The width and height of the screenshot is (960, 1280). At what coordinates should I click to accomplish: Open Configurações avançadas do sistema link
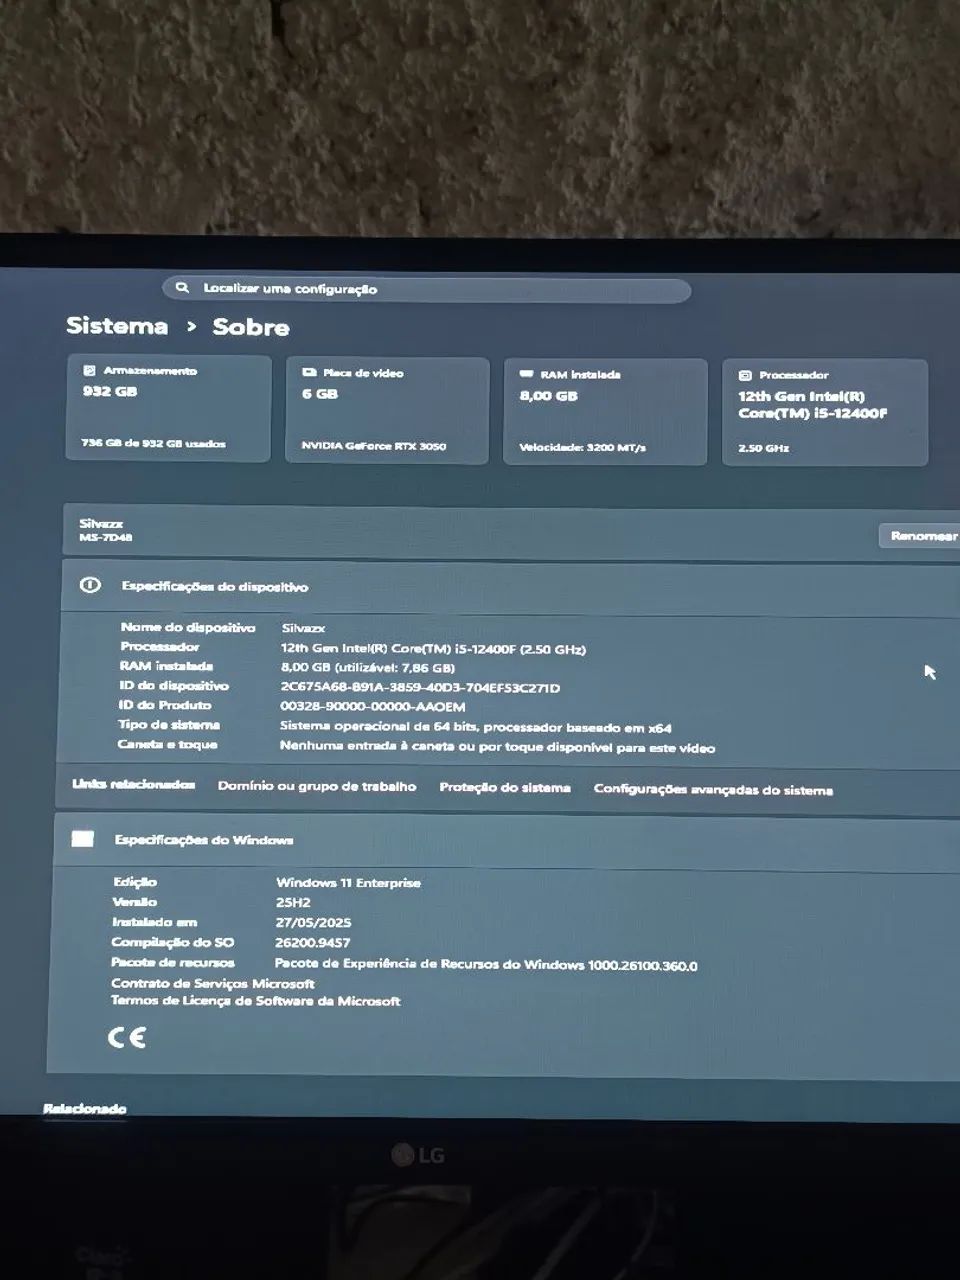pos(713,789)
